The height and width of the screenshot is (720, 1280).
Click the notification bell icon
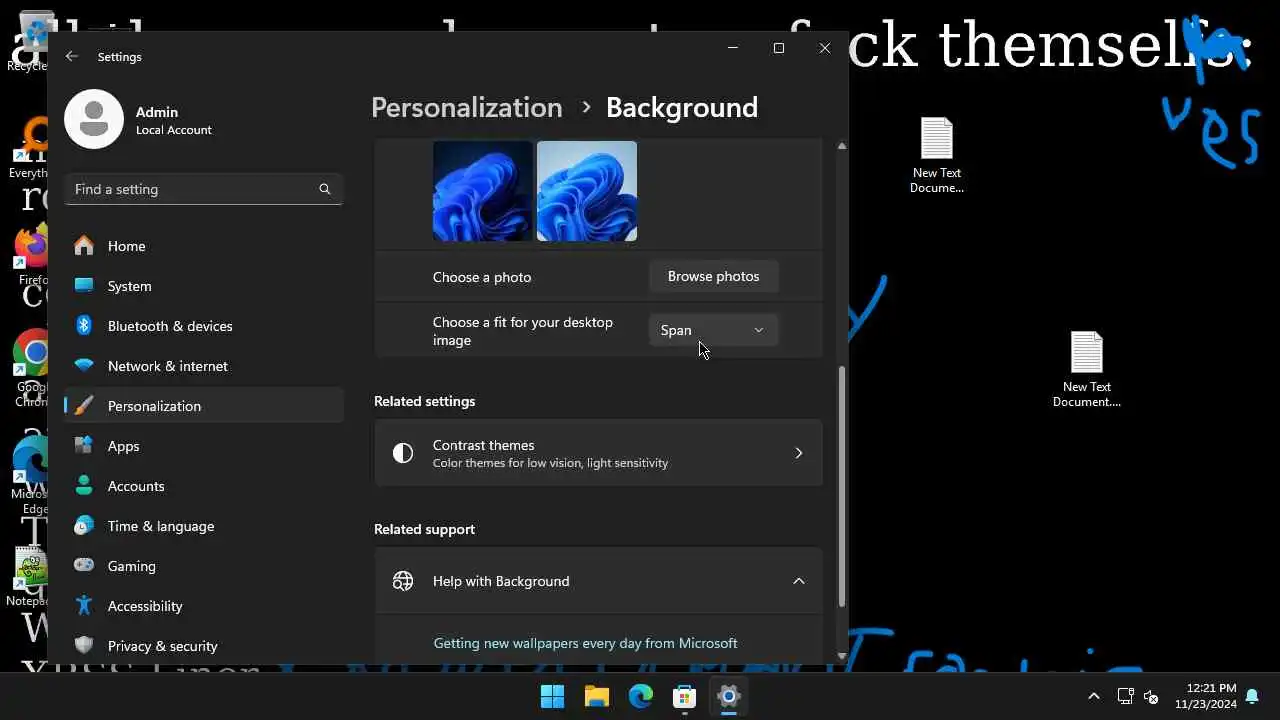click(x=1252, y=696)
